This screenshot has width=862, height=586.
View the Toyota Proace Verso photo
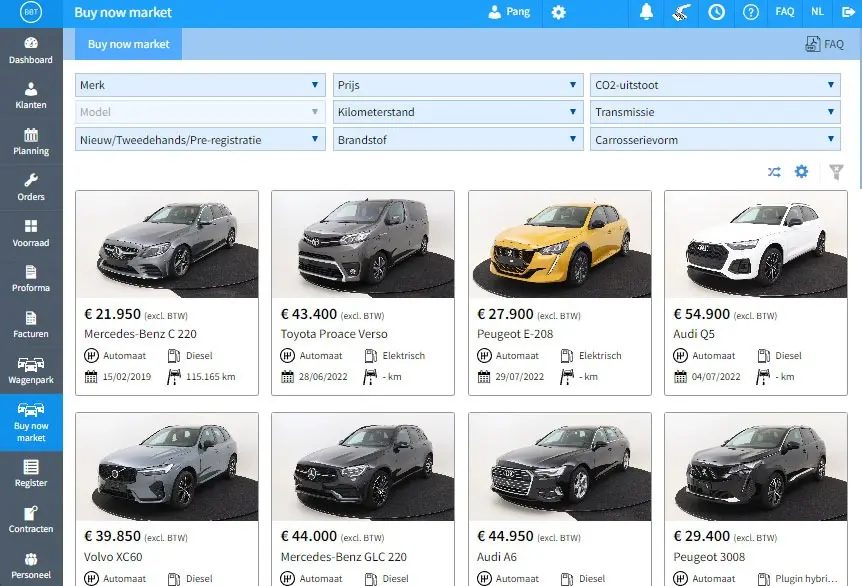coord(363,245)
